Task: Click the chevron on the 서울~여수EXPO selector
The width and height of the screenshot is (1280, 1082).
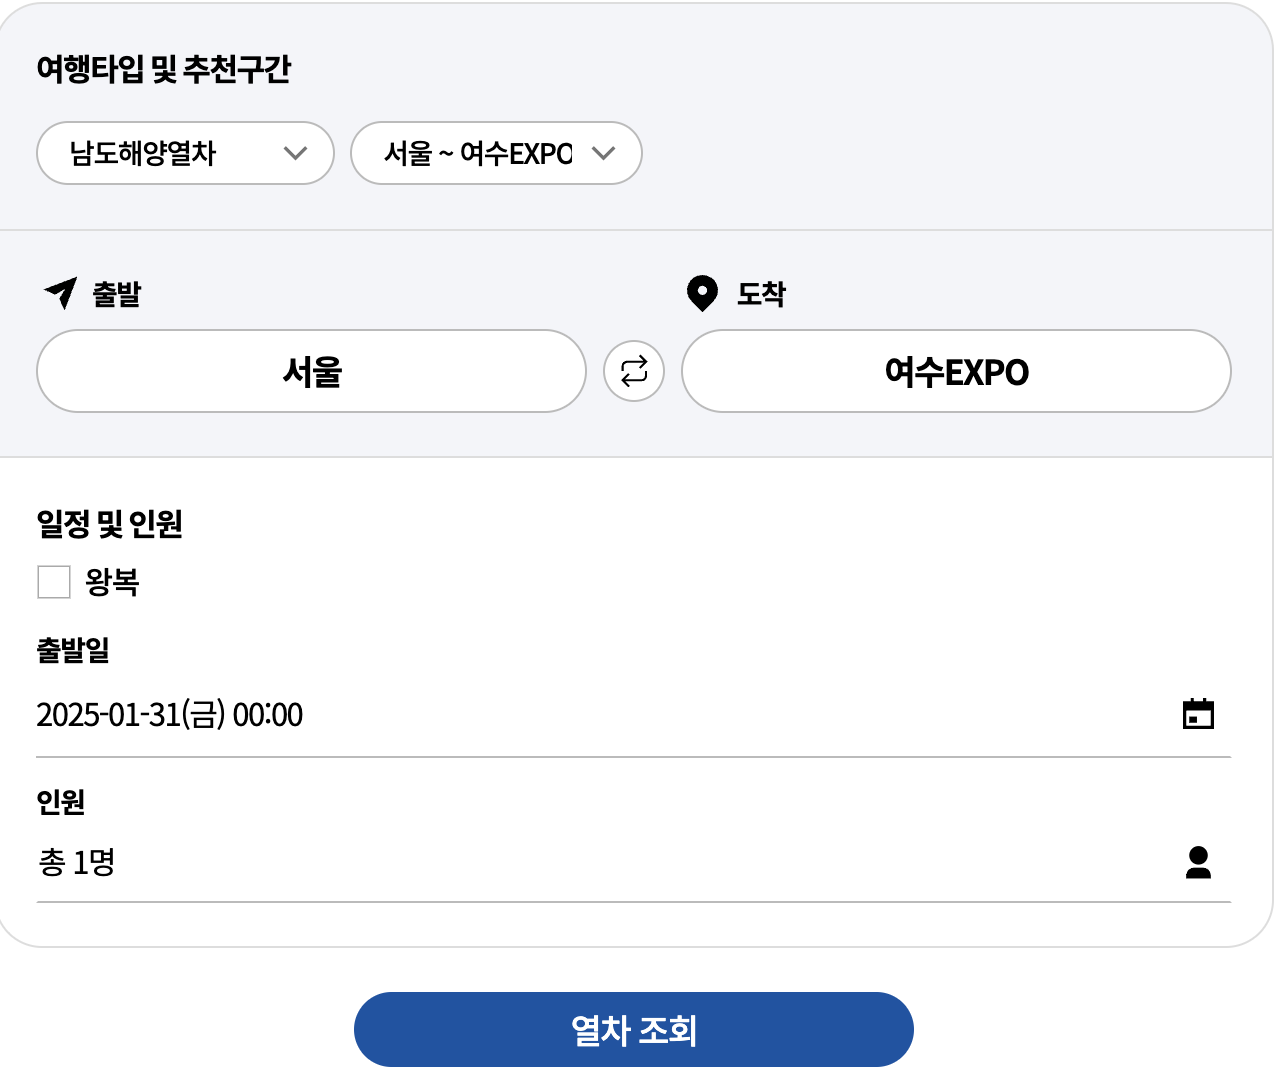Action: pyautogui.click(x=604, y=153)
